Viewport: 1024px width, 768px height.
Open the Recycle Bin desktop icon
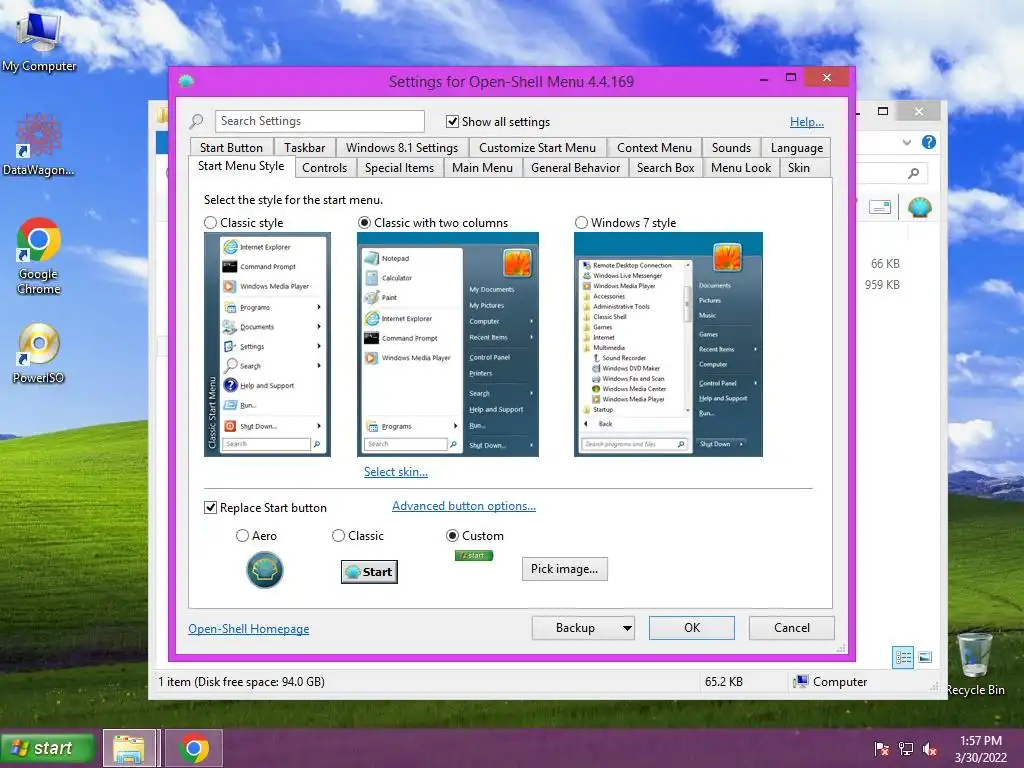(974, 664)
